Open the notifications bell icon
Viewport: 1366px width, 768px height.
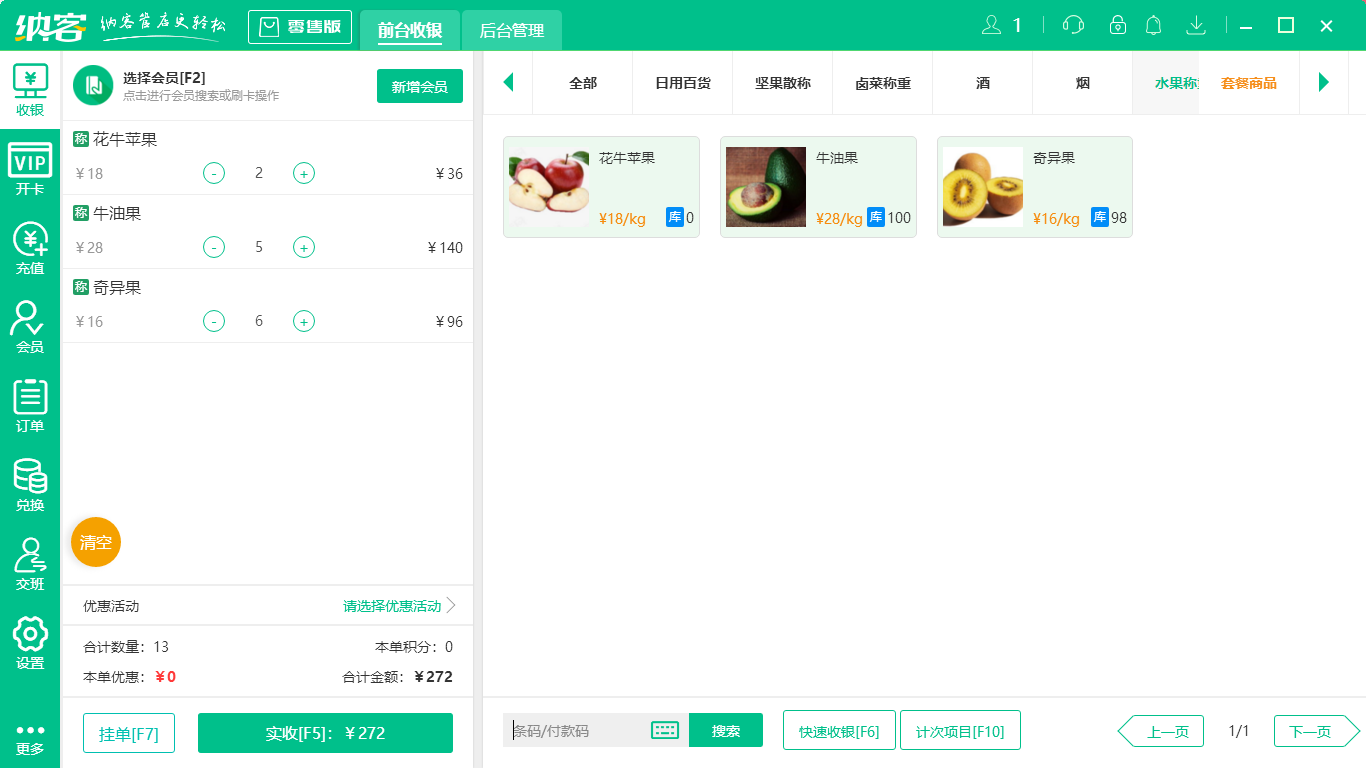coord(1154,25)
